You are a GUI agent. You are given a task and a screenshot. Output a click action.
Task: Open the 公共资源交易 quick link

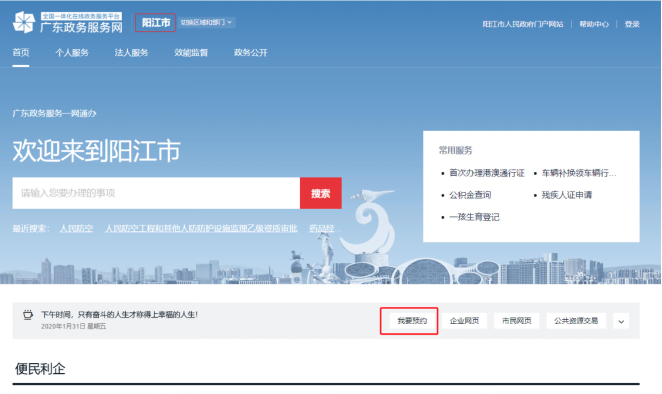click(576, 321)
